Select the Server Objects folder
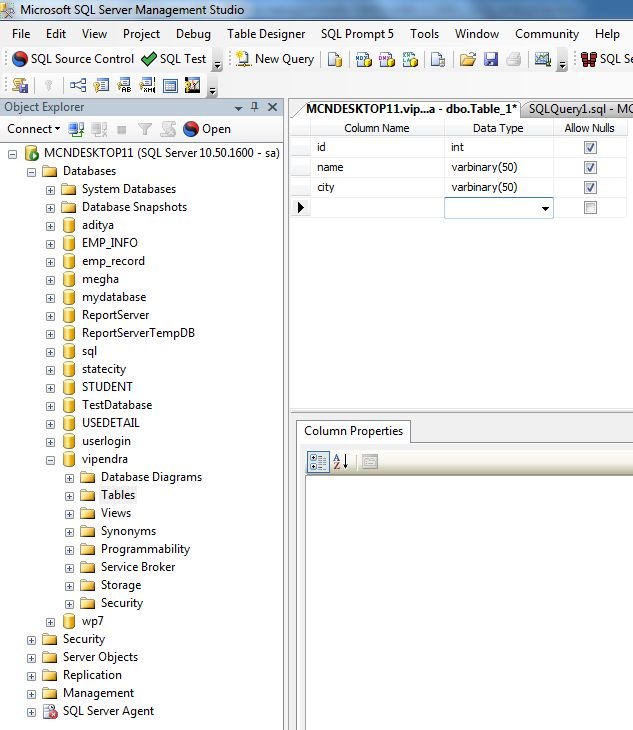Screen dimensions: 633x730 coord(101,657)
